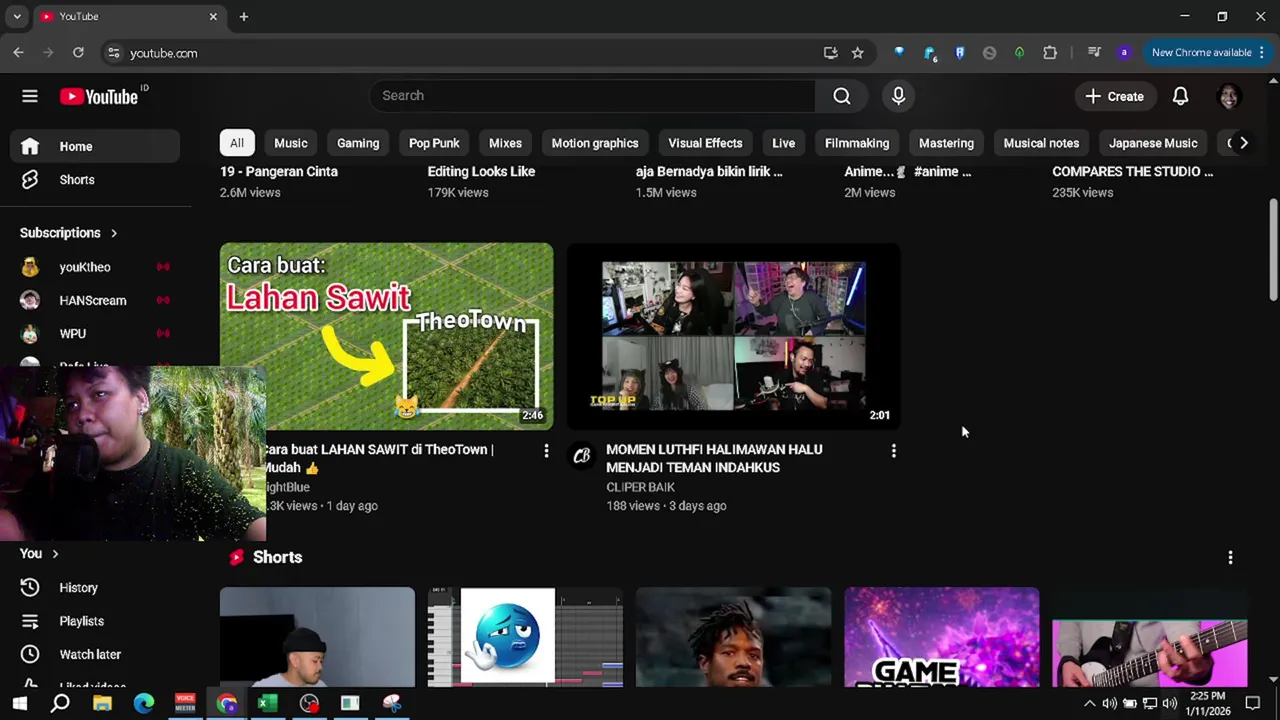Screen dimensions: 1280x720
Task: Open more options for Lahan Sawit video
Action: 546,451
